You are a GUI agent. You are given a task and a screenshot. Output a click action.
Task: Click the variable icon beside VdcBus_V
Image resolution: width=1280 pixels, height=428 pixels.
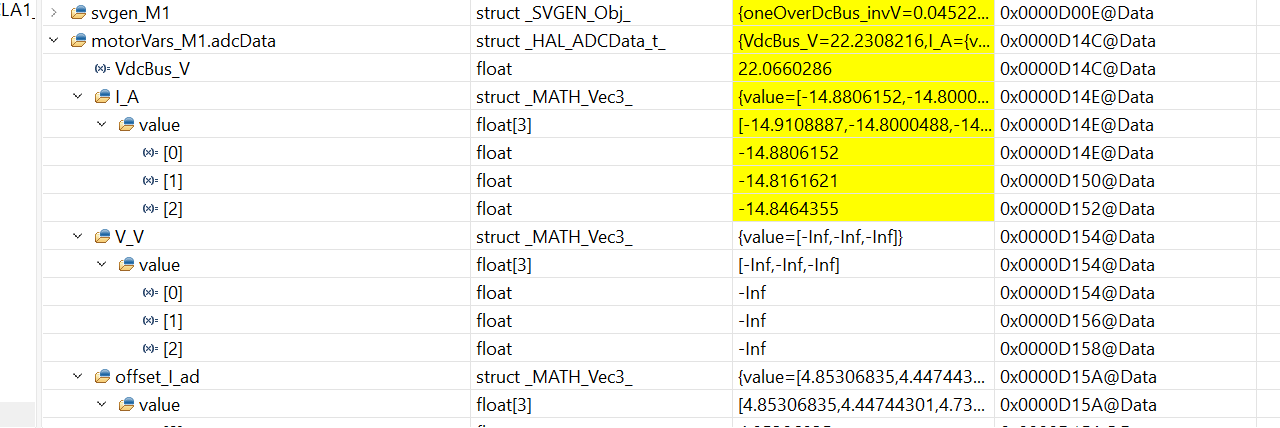(x=102, y=69)
